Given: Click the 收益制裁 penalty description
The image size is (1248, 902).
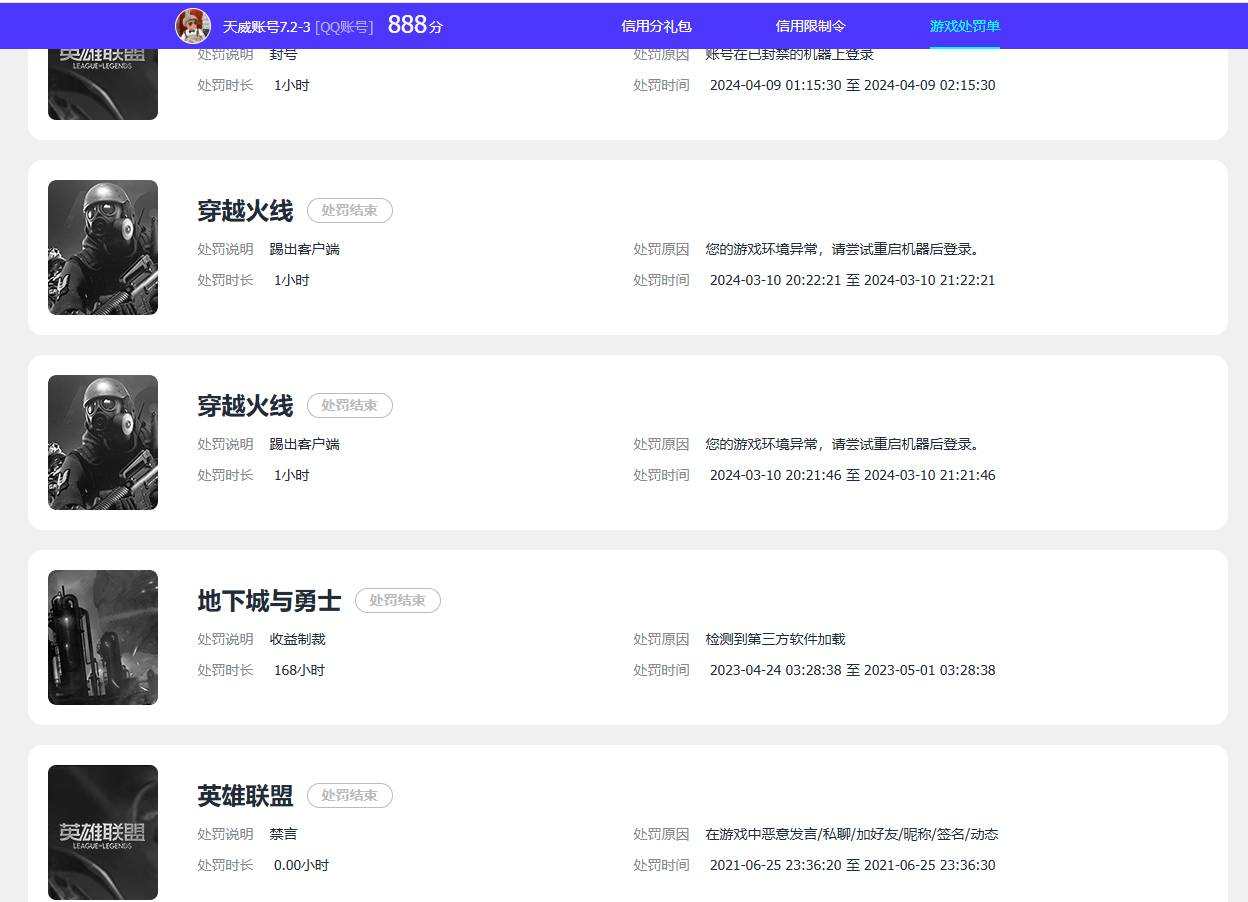Looking at the screenshot, I should [x=298, y=639].
